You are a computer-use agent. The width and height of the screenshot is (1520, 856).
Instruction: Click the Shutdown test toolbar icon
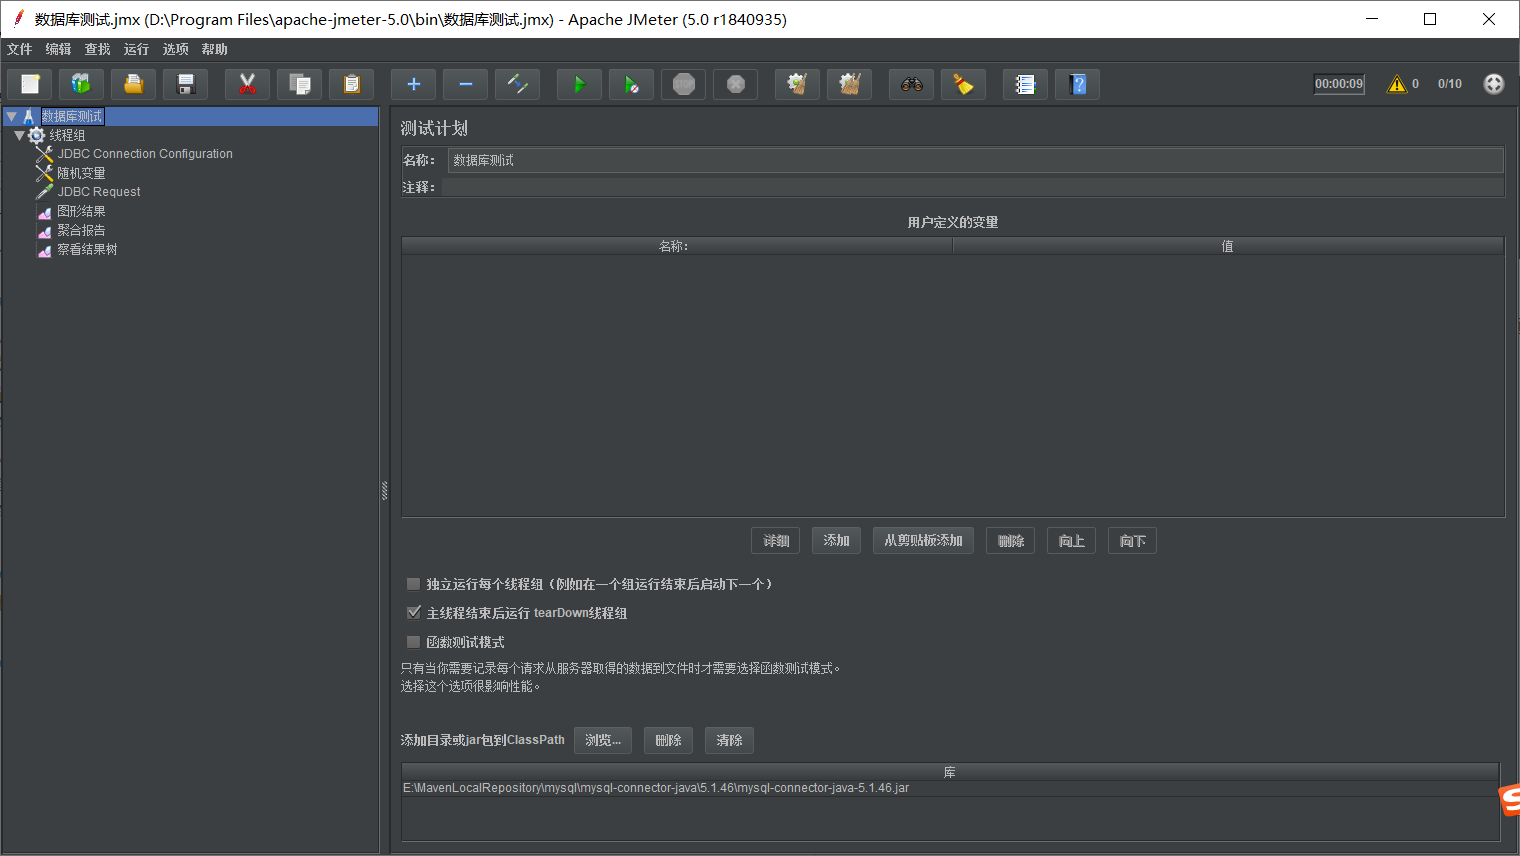click(736, 85)
